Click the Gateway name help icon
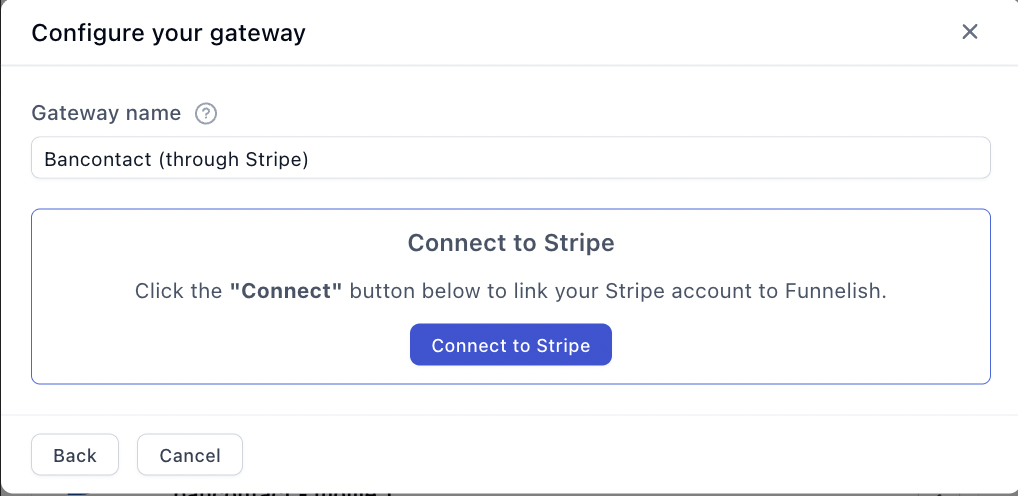Screen dimensions: 1018x496 pyautogui.click(x=206, y=113)
